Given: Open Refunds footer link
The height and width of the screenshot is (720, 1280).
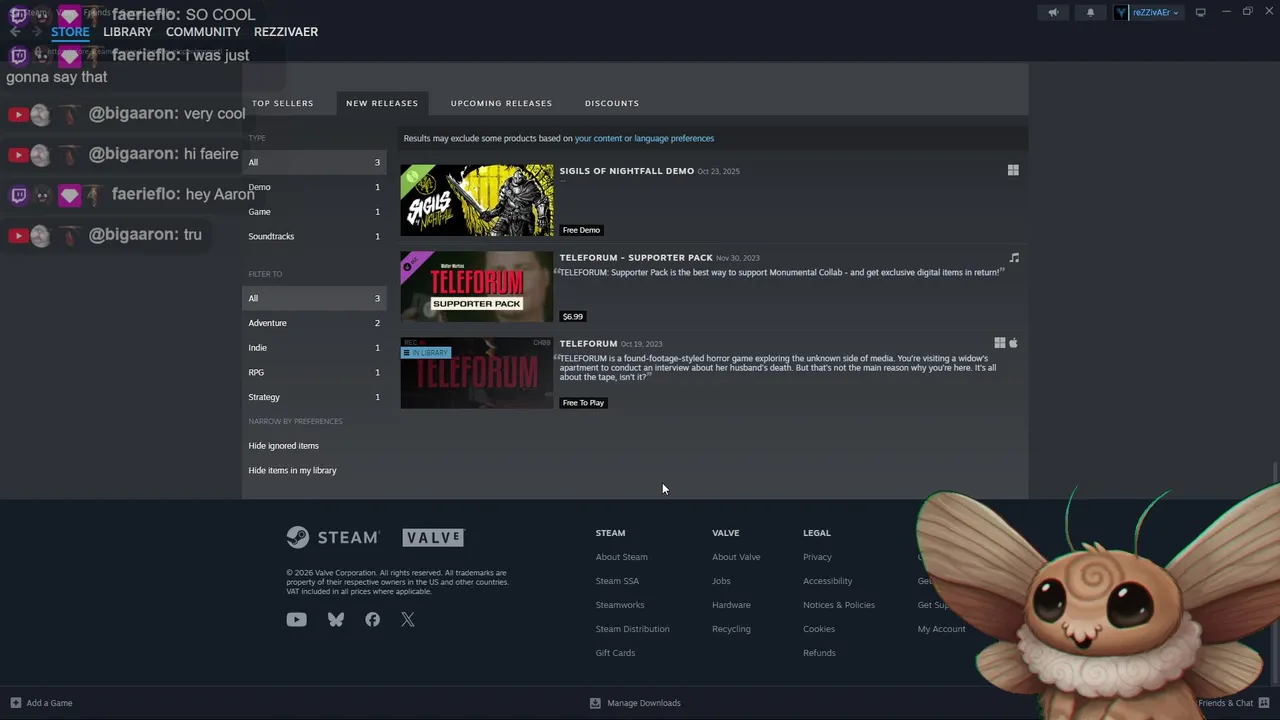Looking at the screenshot, I should (x=819, y=653).
